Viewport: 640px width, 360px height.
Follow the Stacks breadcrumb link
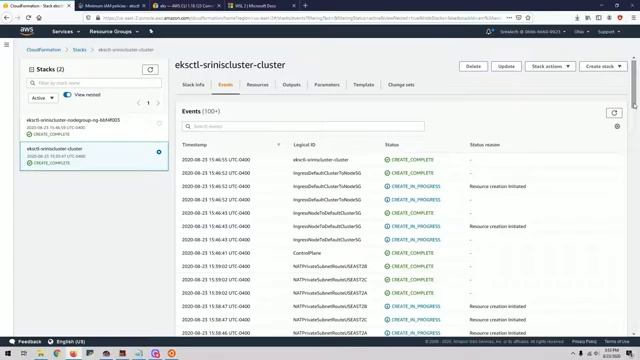[x=80, y=50]
